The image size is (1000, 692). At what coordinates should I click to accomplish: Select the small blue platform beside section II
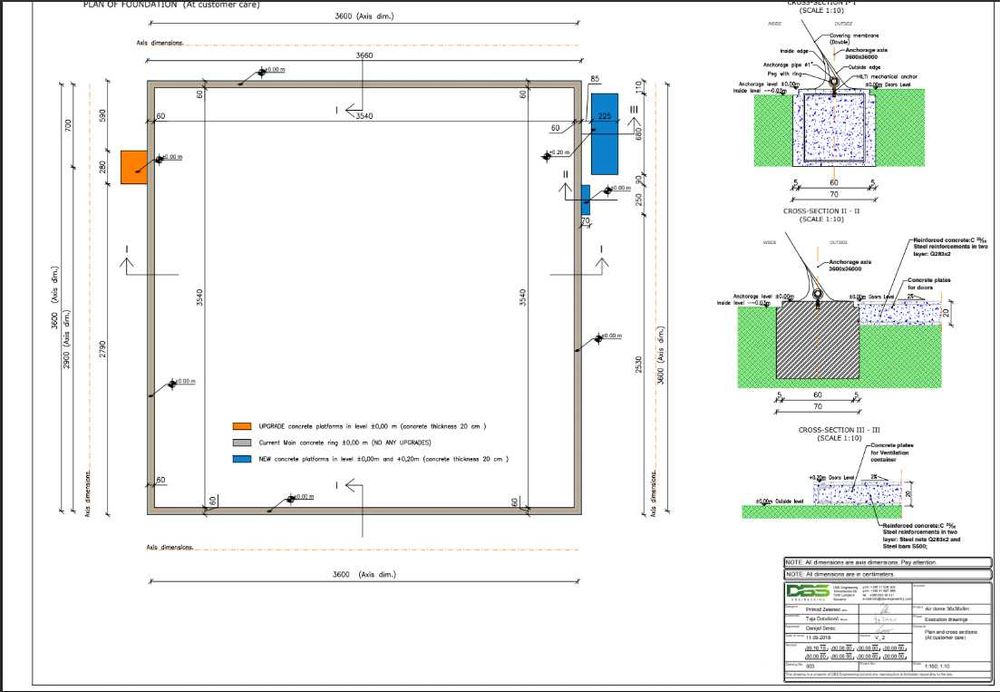(585, 200)
